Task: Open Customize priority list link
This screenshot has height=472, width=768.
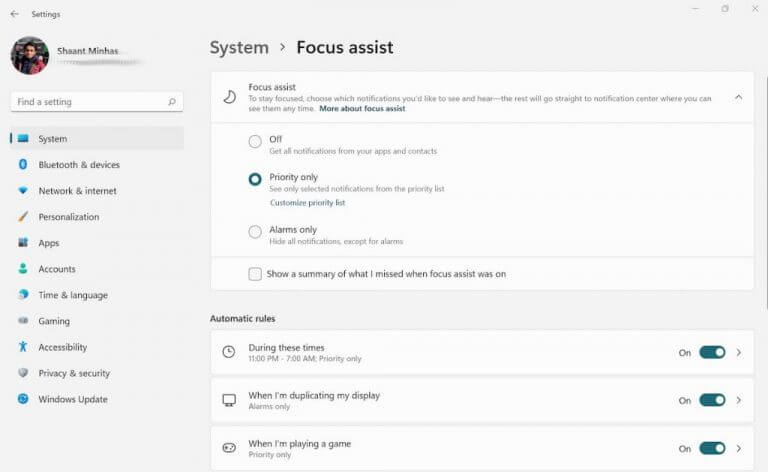Action: click(308, 203)
